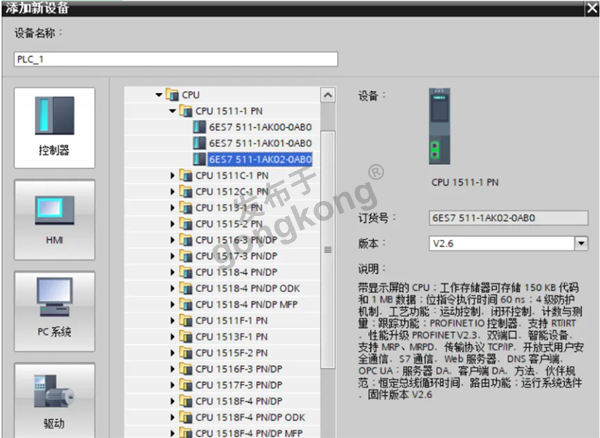Click folder icon of CPU 1518-4 PN/DP ODK
The image size is (600, 438).
(186, 288)
